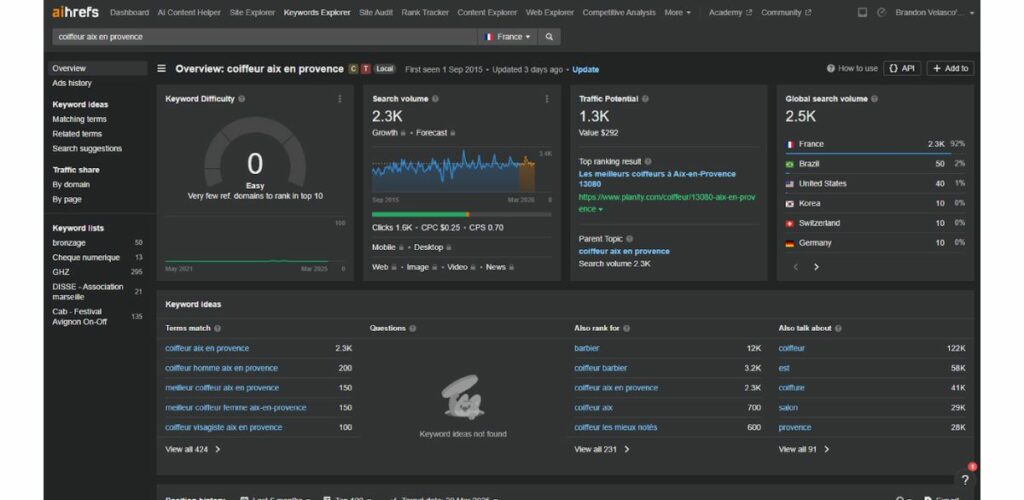Open Brandon Velasco account dropdown
Screen dimensions: 1024x500
point(935,12)
